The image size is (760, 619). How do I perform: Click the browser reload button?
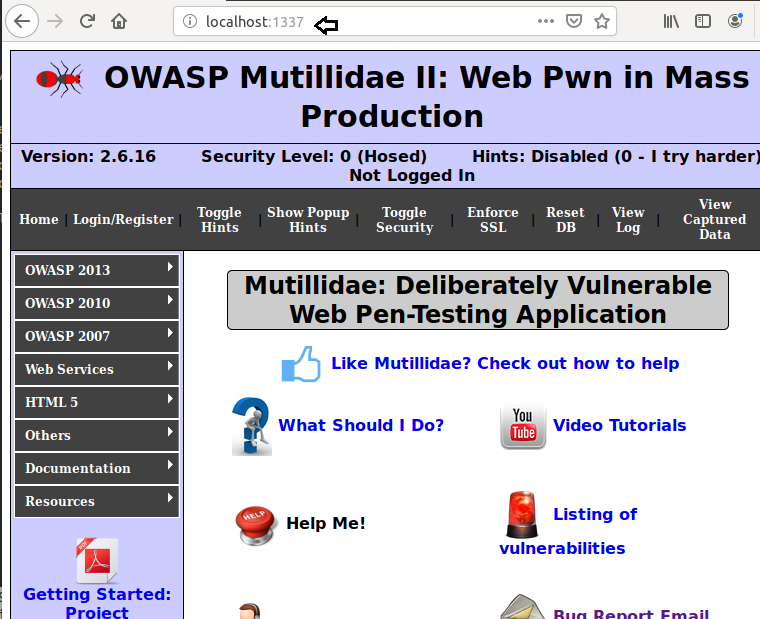(87, 21)
